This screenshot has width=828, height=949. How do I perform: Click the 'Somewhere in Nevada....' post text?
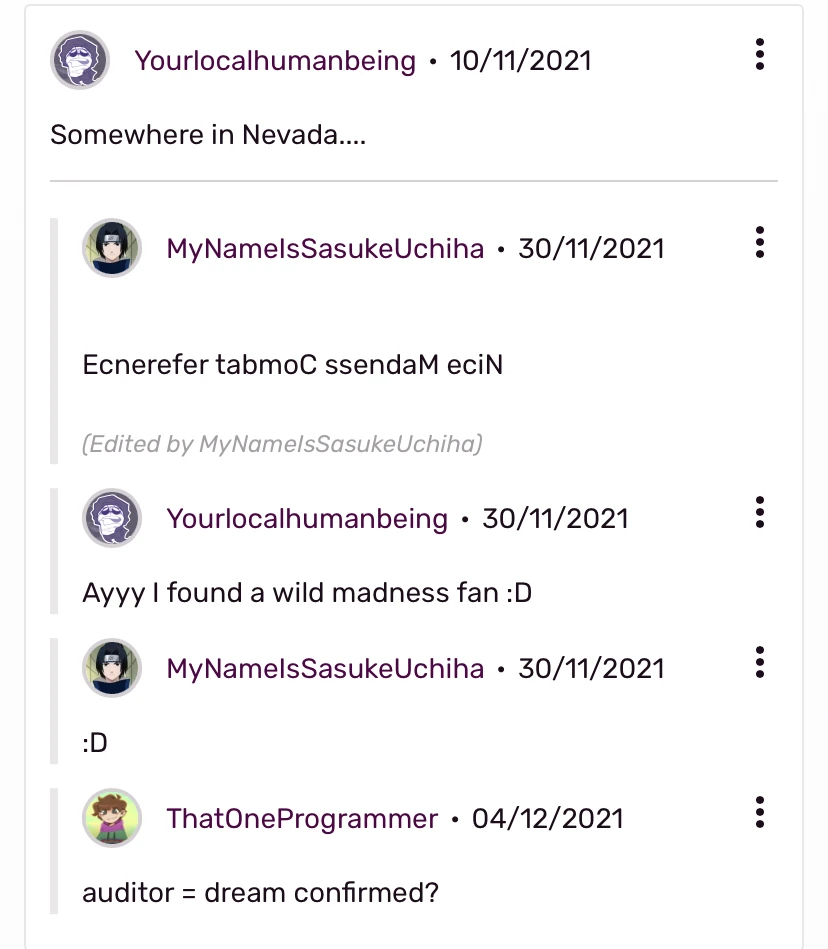pyautogui.click(x=208, y=134)
